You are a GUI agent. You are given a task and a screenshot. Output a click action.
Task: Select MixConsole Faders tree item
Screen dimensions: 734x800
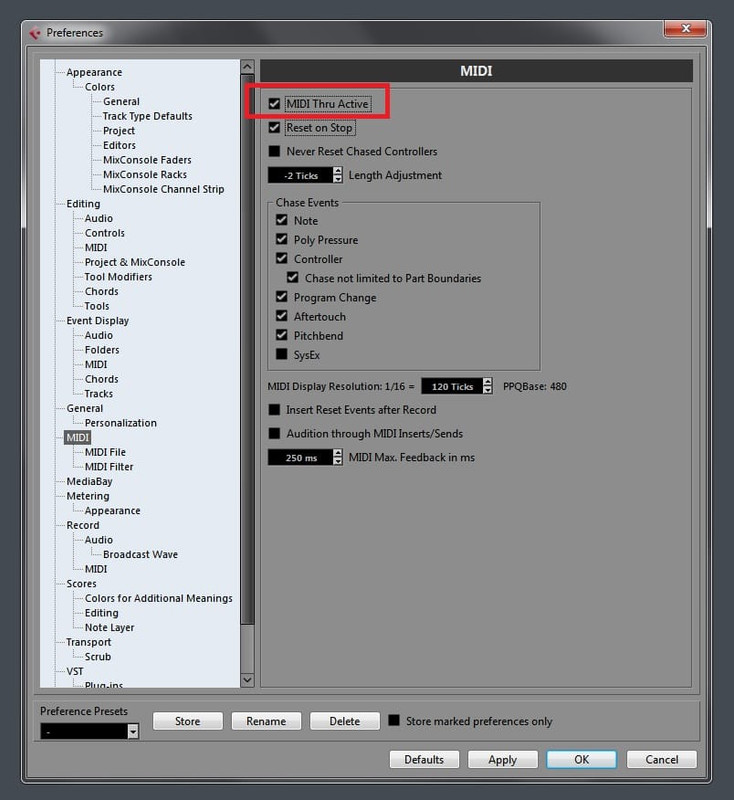click(147, 160)
